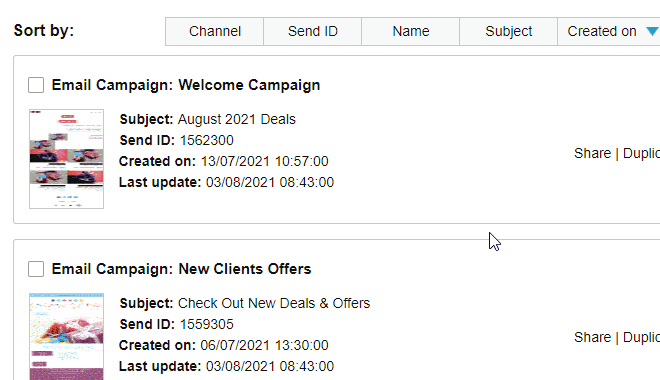This screenshot has width=660, height=380.
Task: Toggle the blue sort direction arrow
Action: coord(652,31)
